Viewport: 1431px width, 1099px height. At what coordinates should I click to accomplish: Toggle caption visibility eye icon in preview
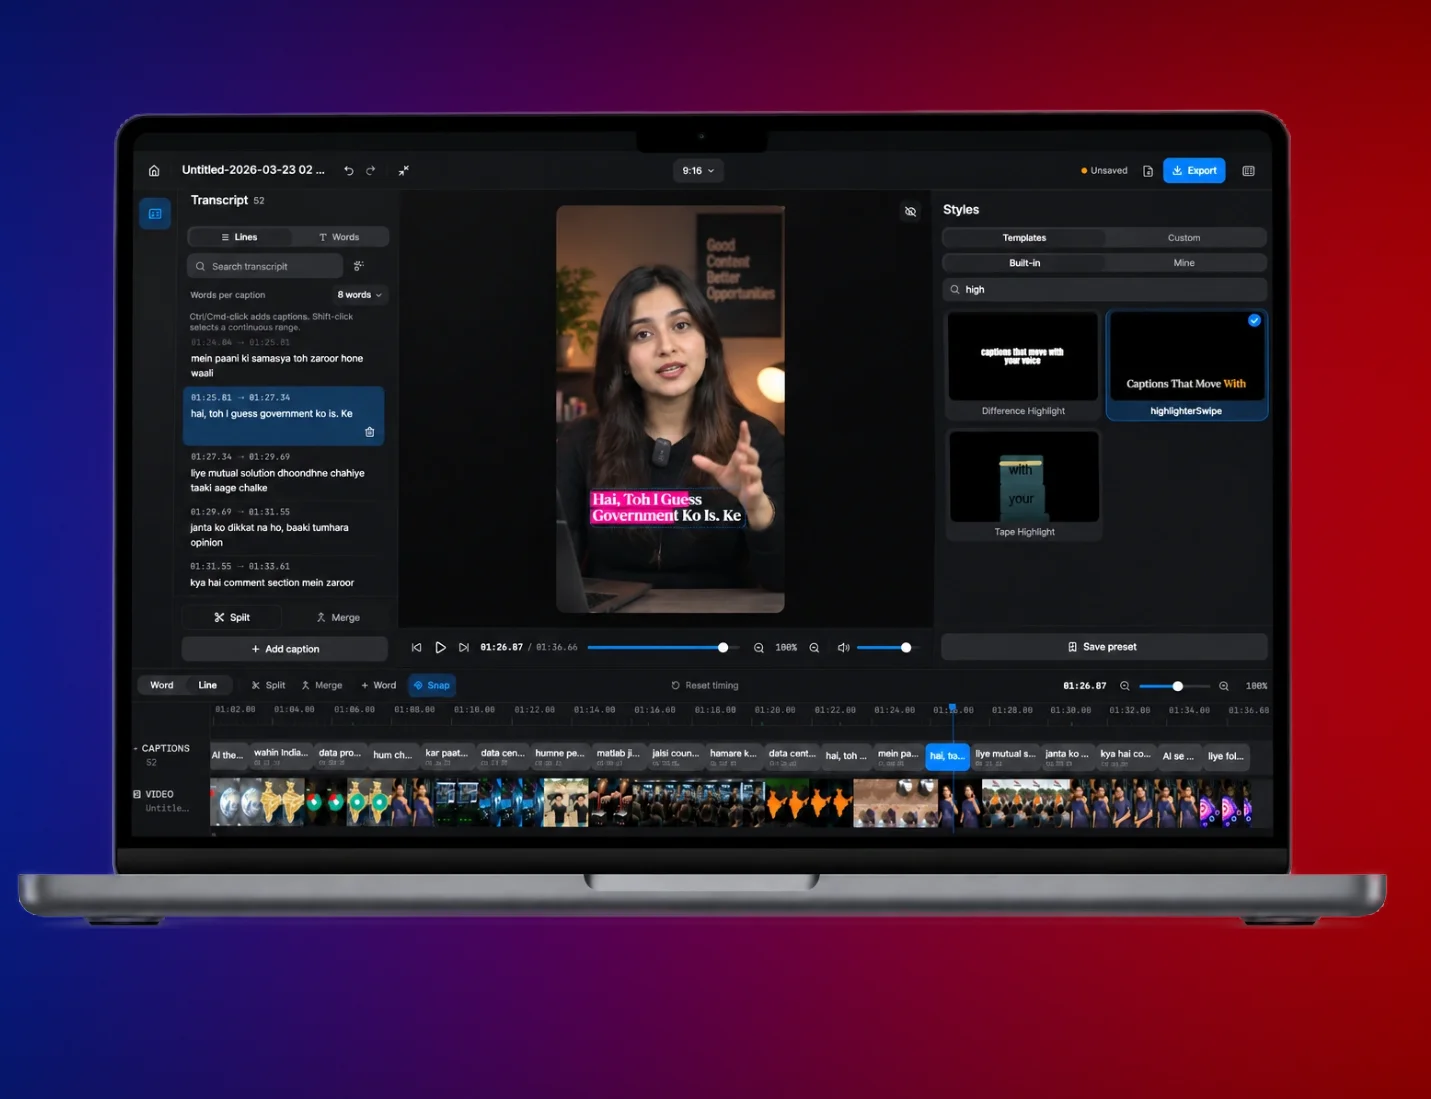910,212
